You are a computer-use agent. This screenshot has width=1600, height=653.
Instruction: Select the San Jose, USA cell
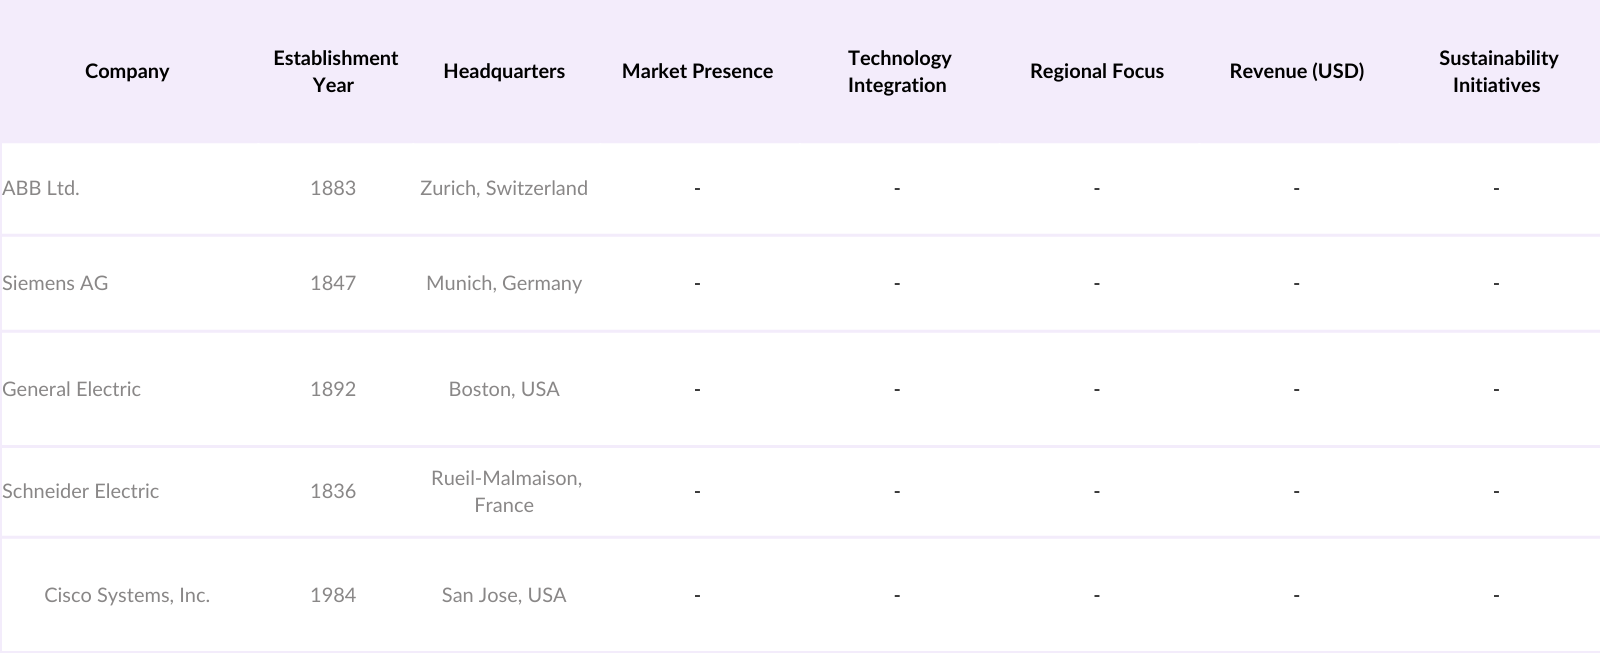pyautogui.click(x=504, y=595)
